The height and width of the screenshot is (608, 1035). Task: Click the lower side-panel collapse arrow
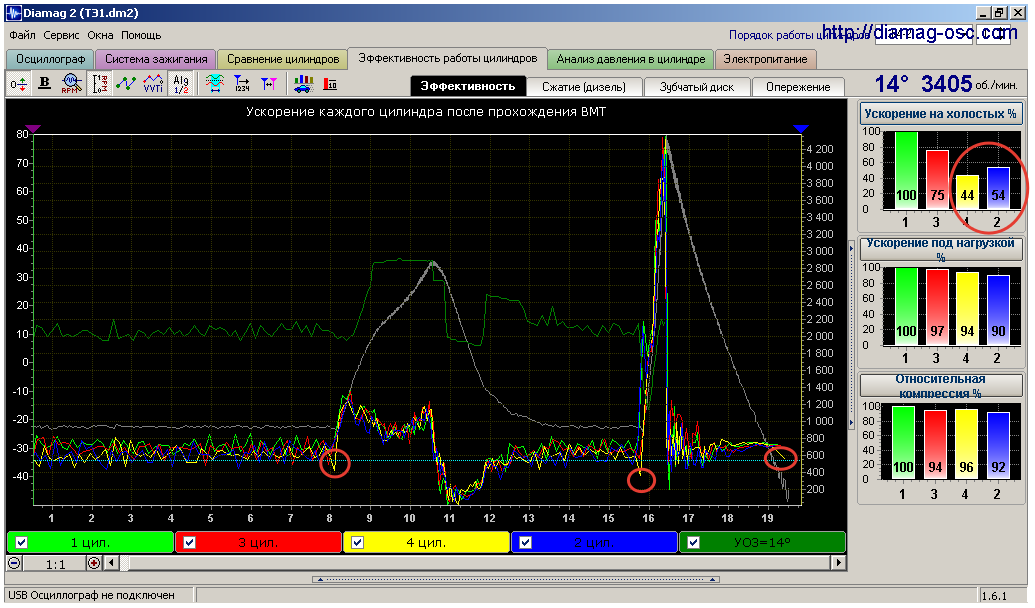tap(851, 422)
